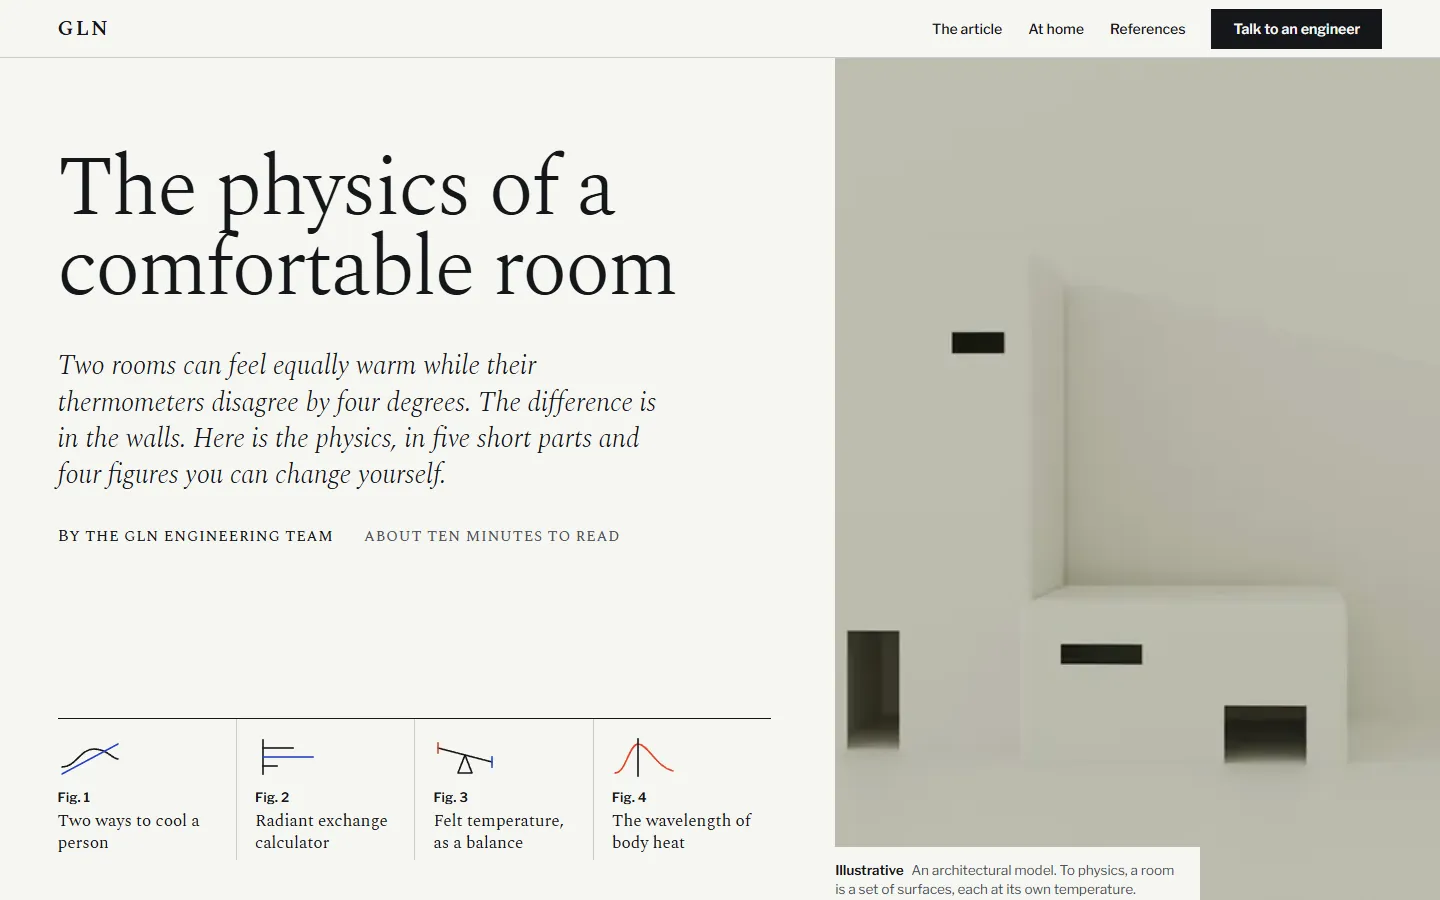1440x900 pixels.
Task: Click the GLN logo
Action: click(x=83, y=29)
